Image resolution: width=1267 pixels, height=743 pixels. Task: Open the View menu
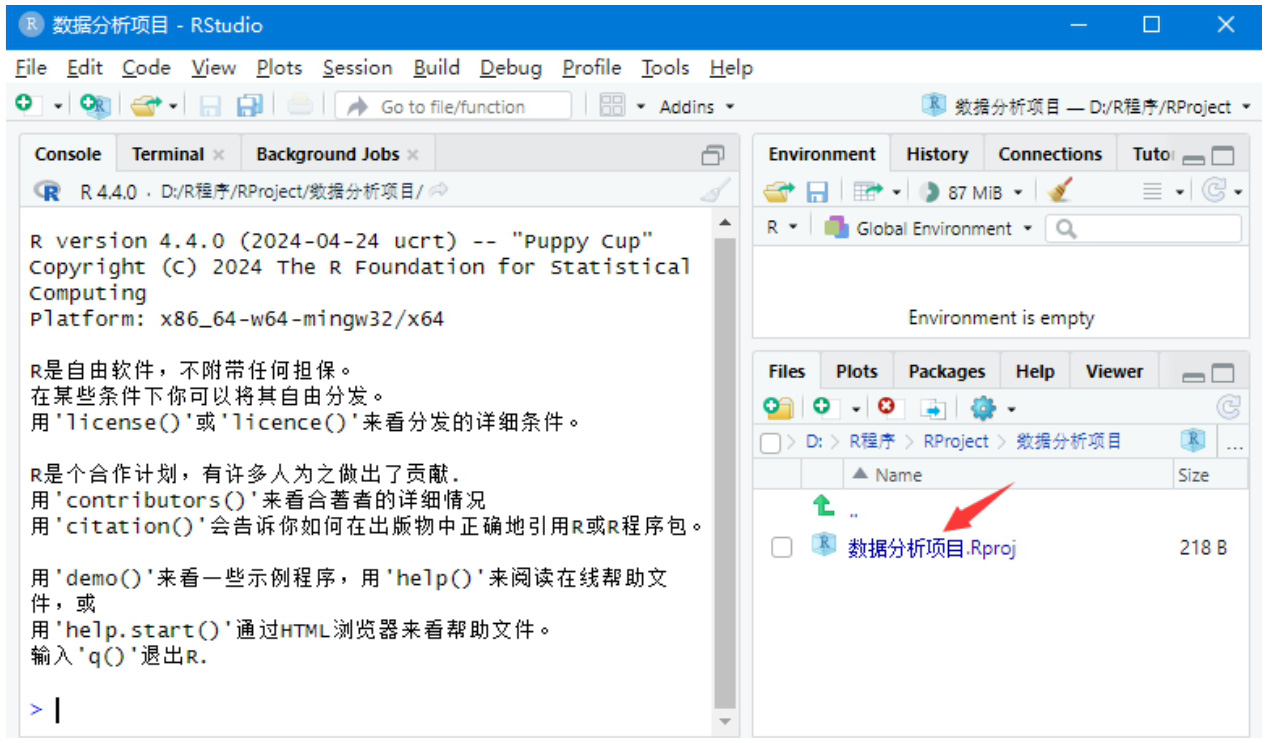(x=214, y=68)
